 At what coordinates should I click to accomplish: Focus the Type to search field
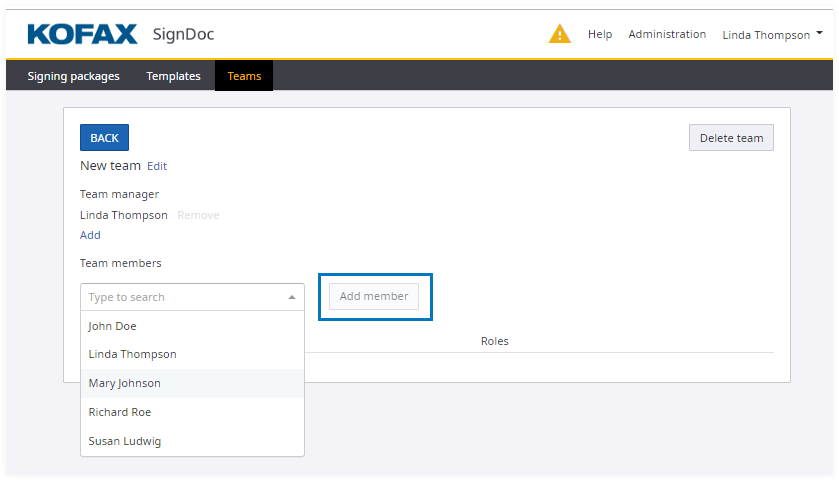pos(180,297)
